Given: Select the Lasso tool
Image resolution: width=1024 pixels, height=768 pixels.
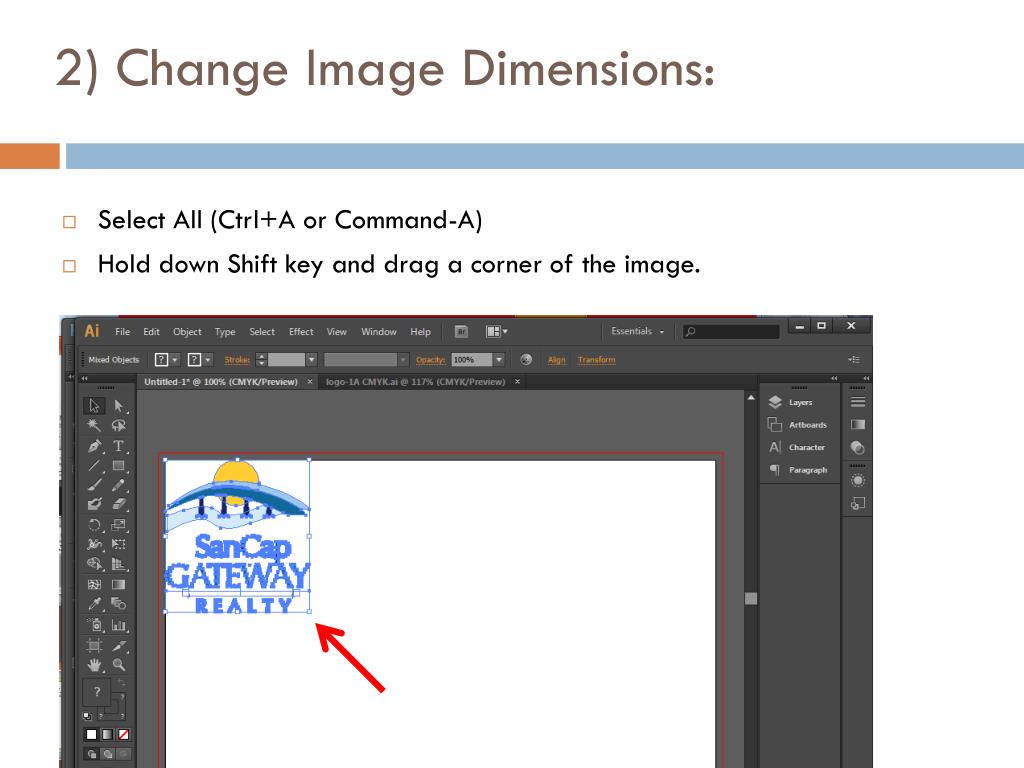Looking at the screenshot, I should coord(119,426).
